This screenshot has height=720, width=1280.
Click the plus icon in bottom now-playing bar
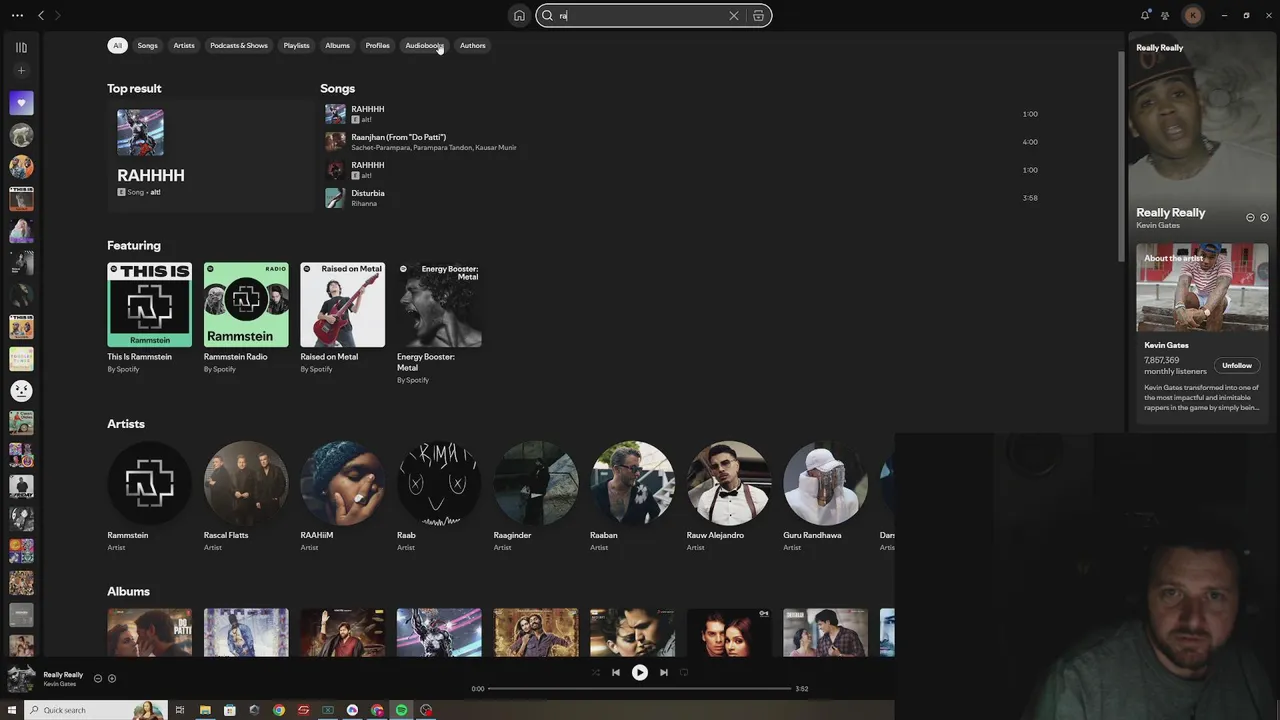112,678
